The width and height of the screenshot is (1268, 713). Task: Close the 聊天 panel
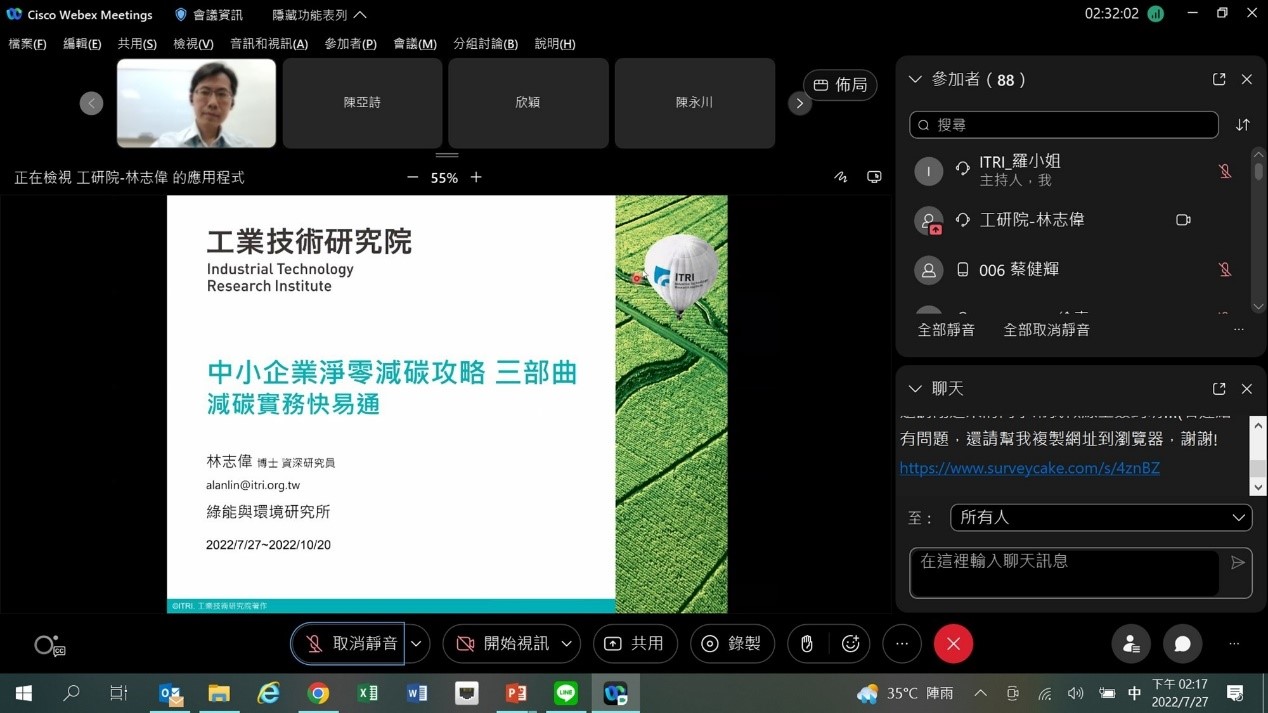pos(1247,389)
